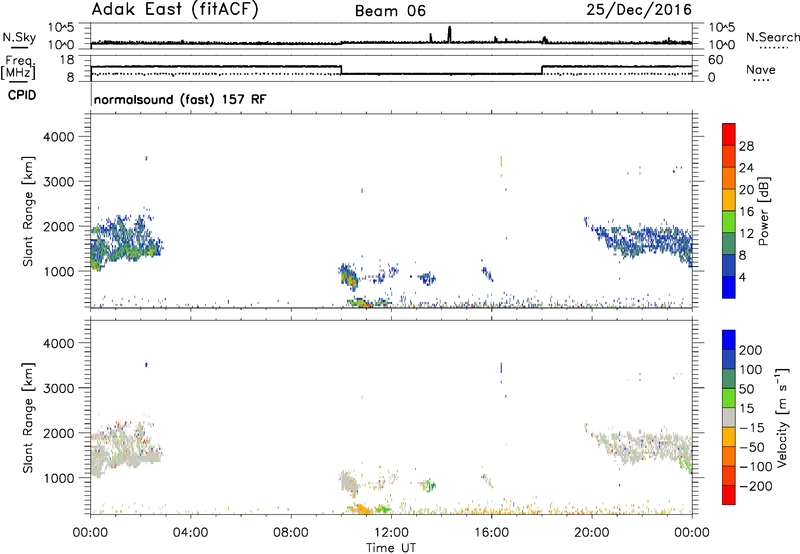The width and height of the screenshot is (800, 554).
Task: Click the 'N.Sky' legend label
Action: pyautogui.click(x=19, y=37)
